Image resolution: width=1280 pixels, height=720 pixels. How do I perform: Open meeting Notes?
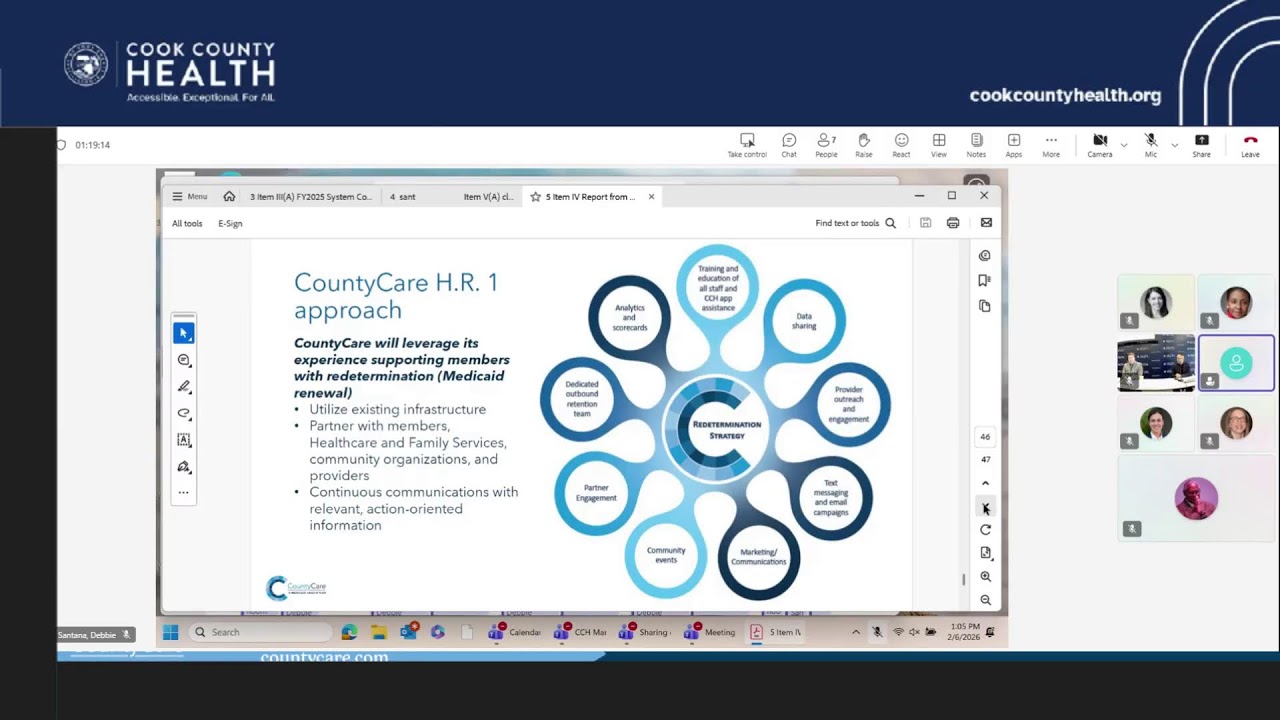click(x=976, y=145)
